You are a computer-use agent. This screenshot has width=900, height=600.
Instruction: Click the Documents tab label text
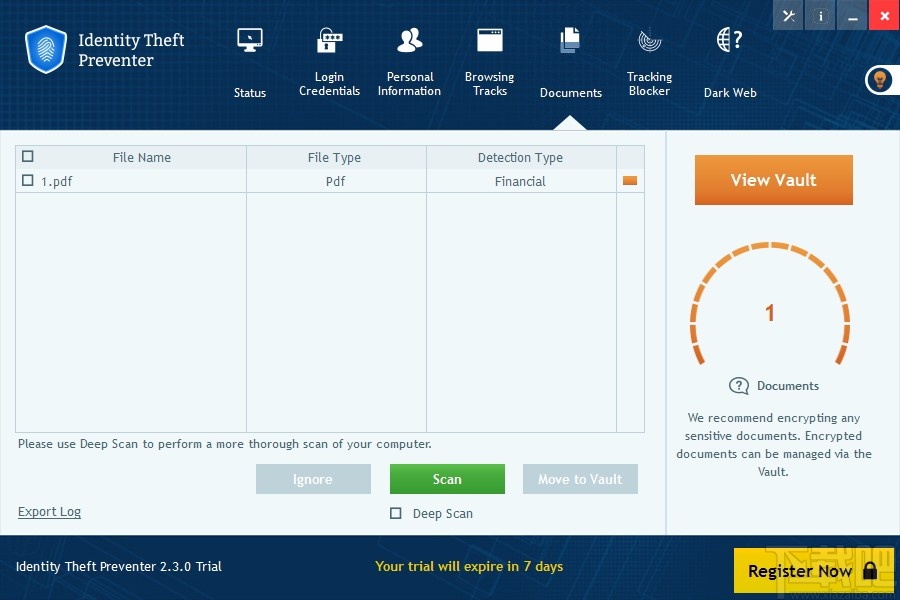click(571, 92)
